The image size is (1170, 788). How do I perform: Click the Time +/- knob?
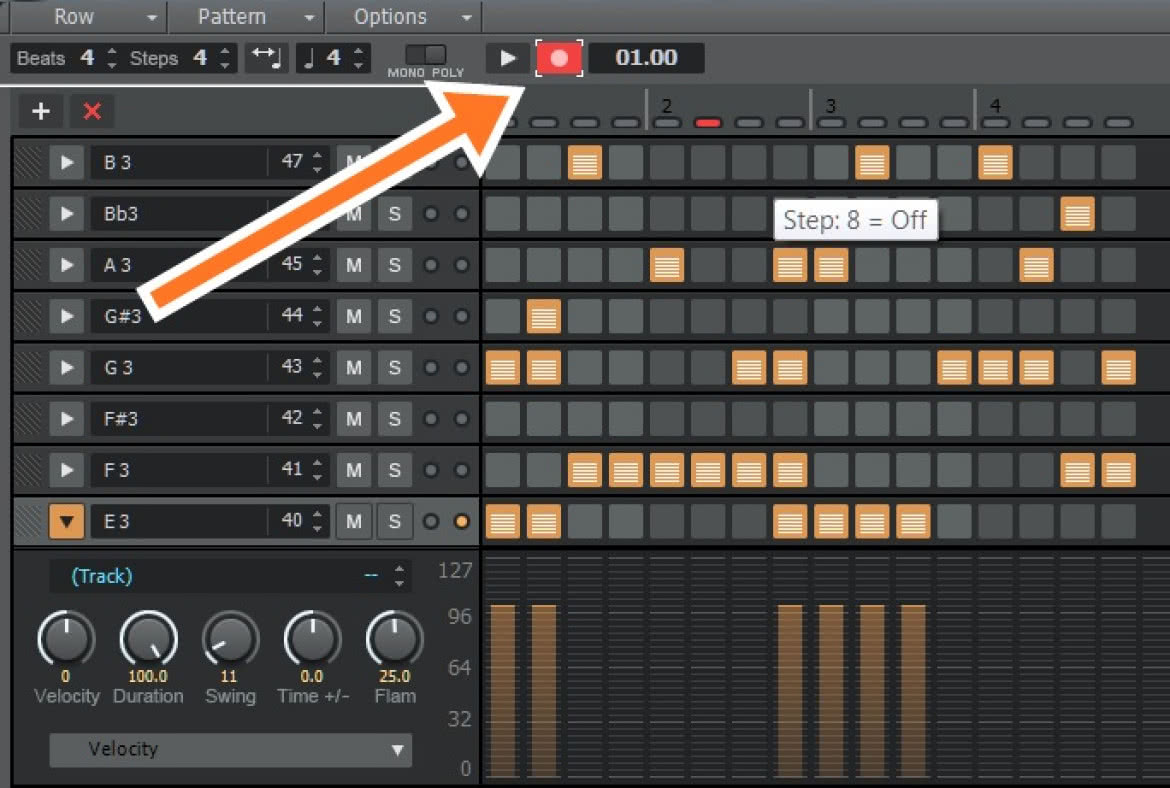pos(313,639)
